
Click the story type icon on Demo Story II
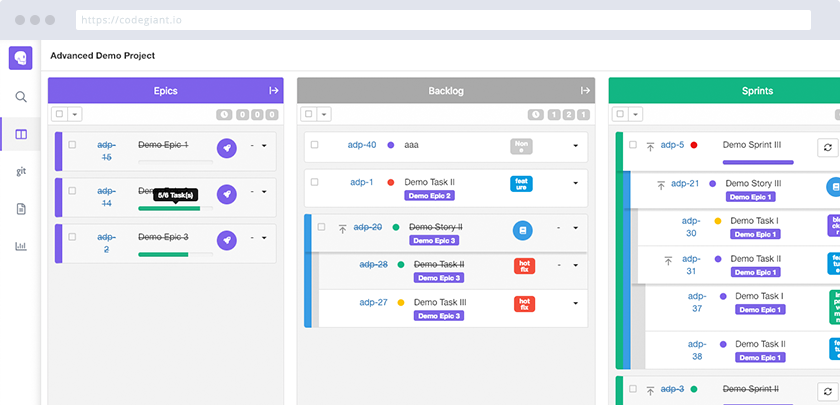(x=523, y=230)
